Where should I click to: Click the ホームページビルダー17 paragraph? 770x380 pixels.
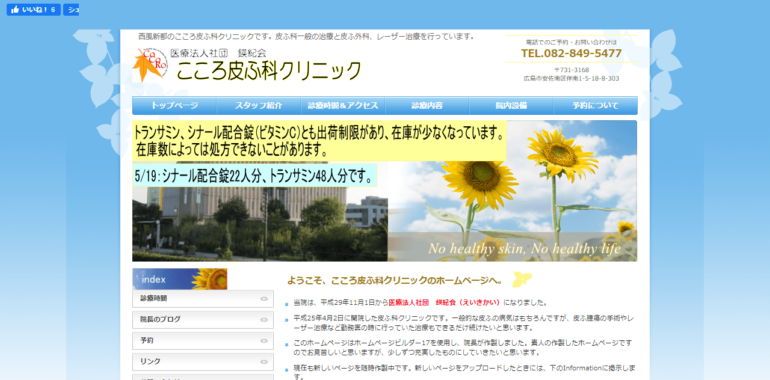[x=463, y=348]
